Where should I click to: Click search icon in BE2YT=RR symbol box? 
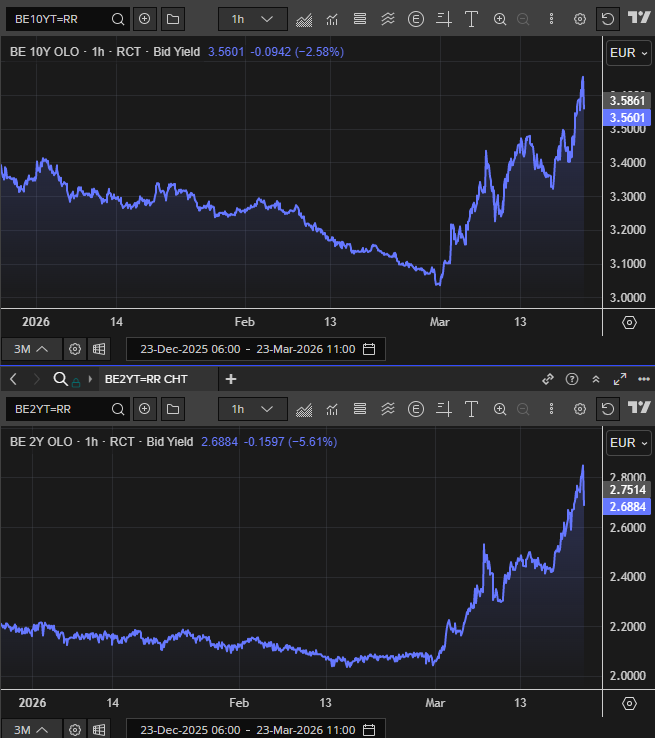coord(118,409)
